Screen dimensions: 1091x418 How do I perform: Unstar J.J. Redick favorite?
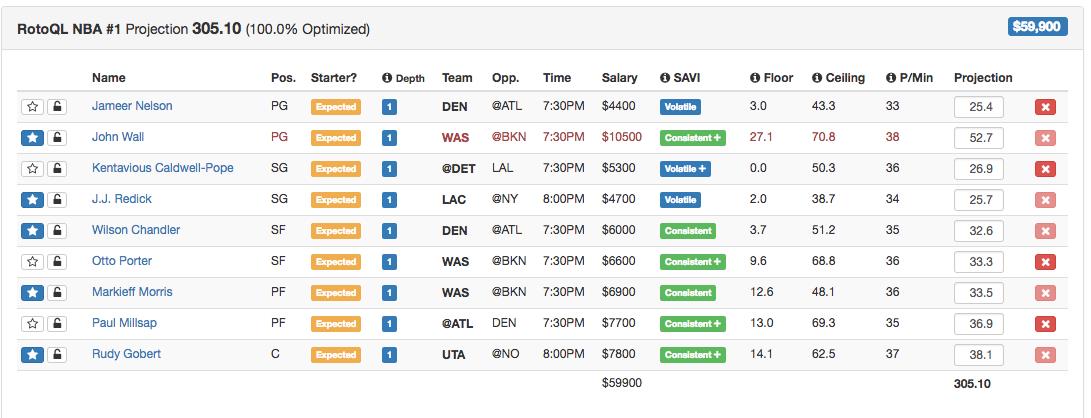(33, 200)
